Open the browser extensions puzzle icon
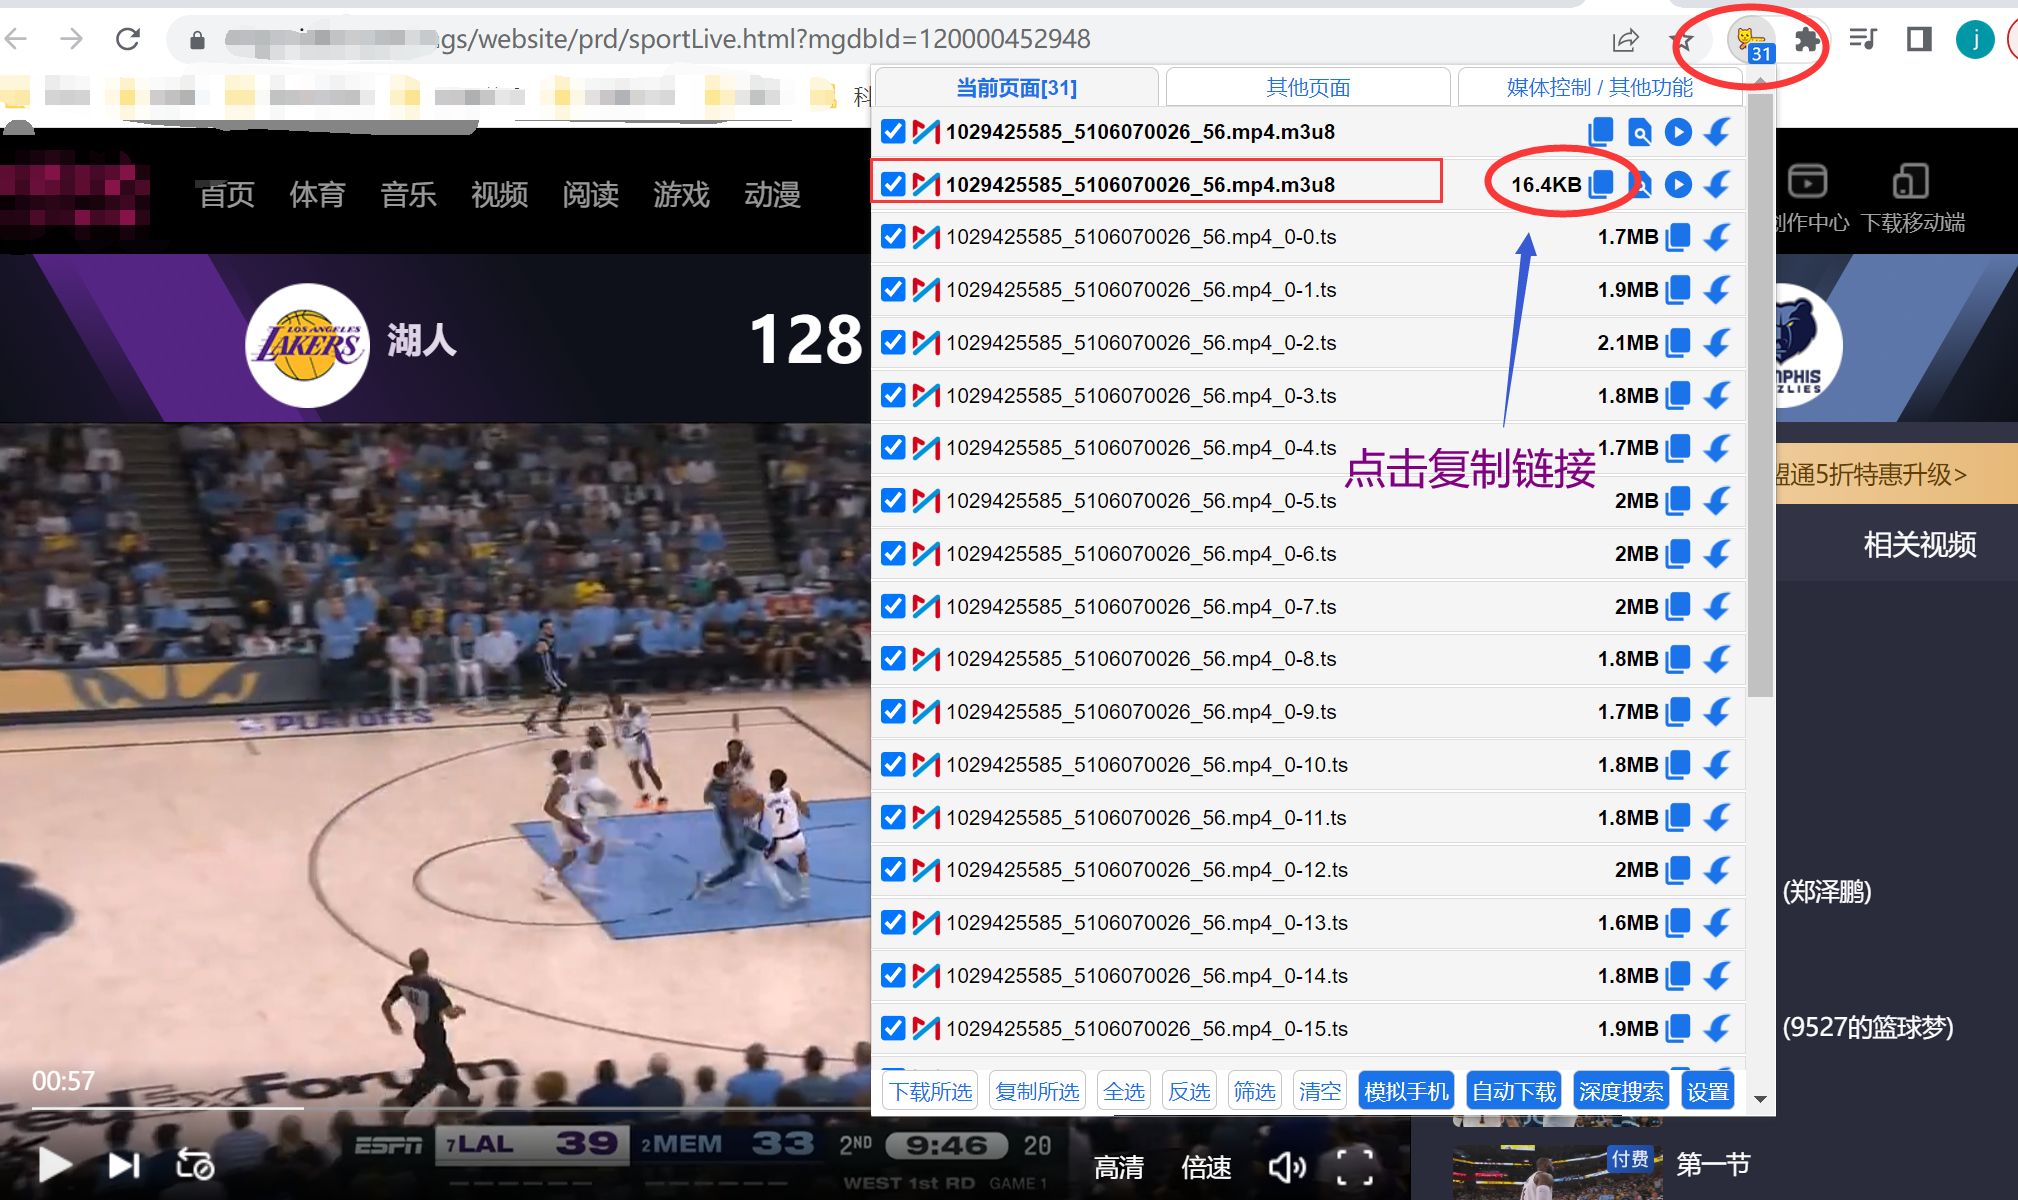Viewport: 2018px width, 1200px height. (1807, 40)
